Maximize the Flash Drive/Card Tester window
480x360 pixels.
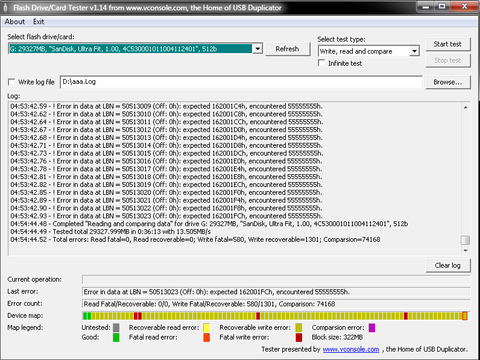(x=442, y=6)
